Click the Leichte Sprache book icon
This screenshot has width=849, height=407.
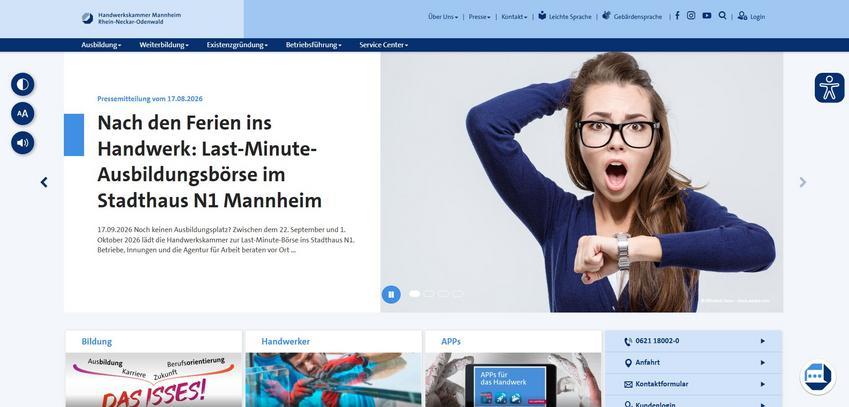pos(542,16)
